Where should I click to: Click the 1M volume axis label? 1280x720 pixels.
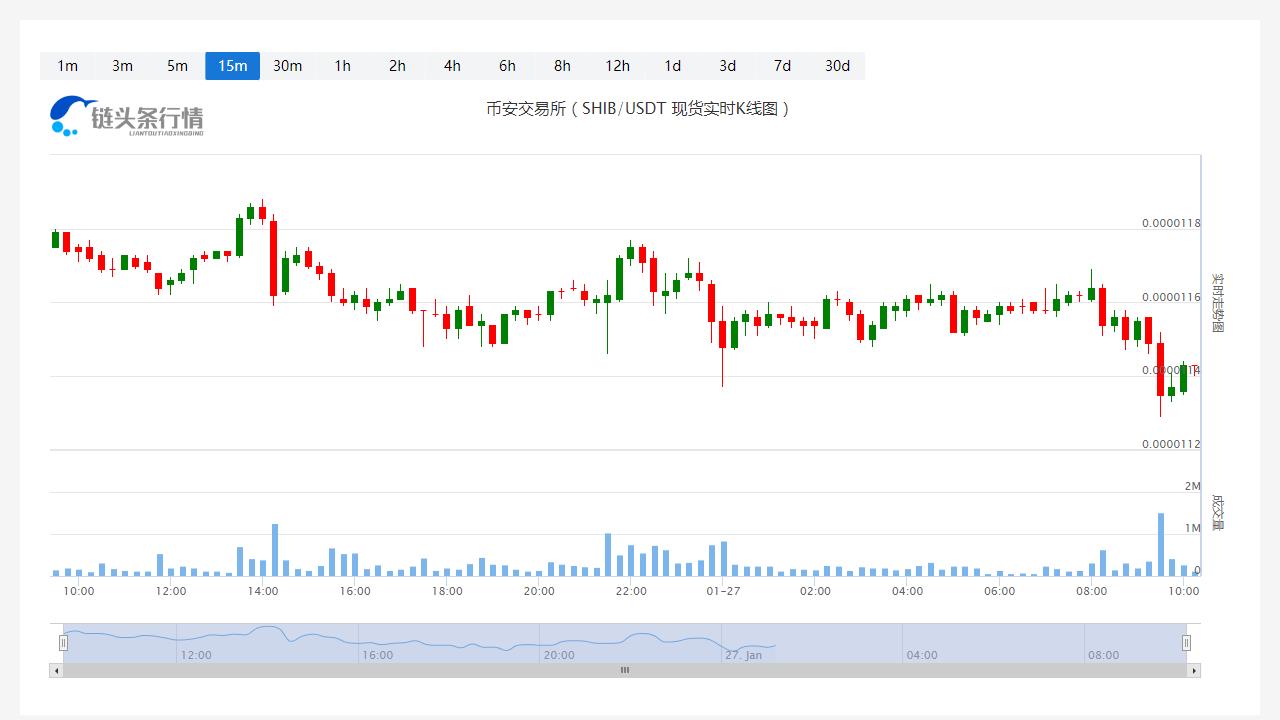[x=1192, y=528]
